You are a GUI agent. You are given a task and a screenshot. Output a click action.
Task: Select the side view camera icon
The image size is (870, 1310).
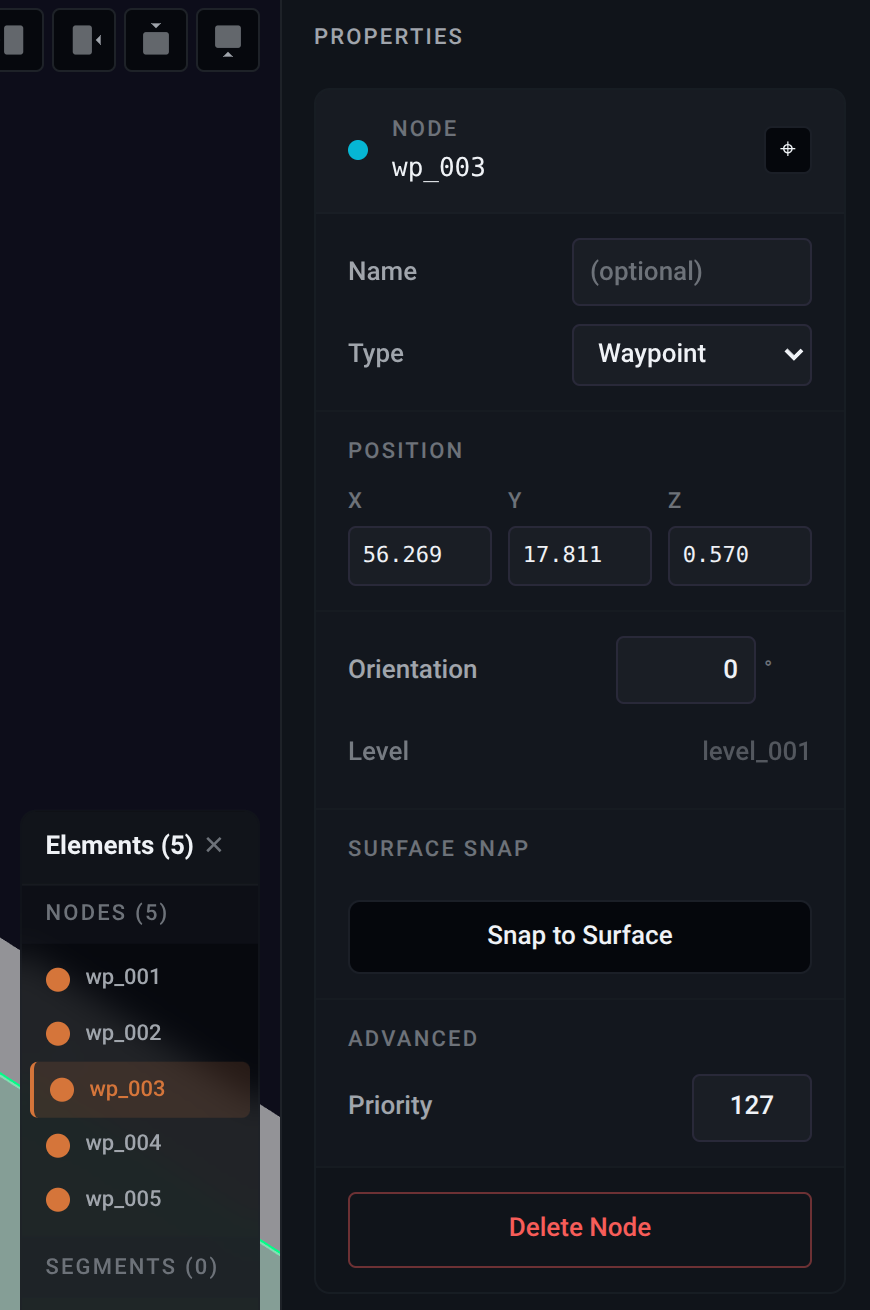click(x=84, y=40)
